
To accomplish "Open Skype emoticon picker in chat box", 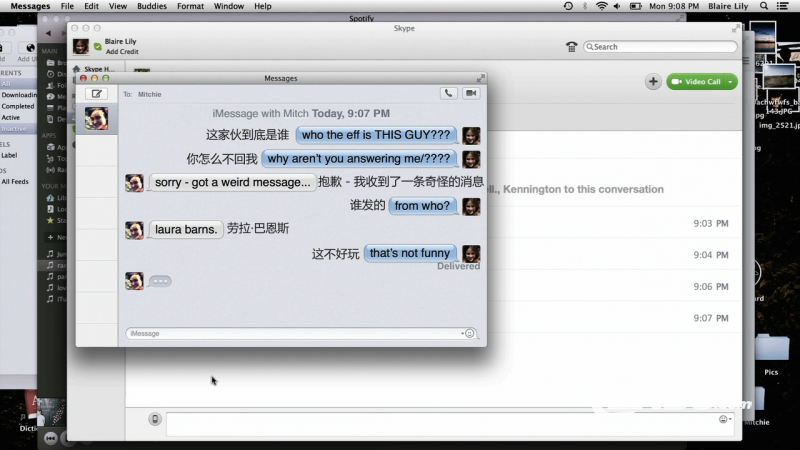I will (723, 419).
